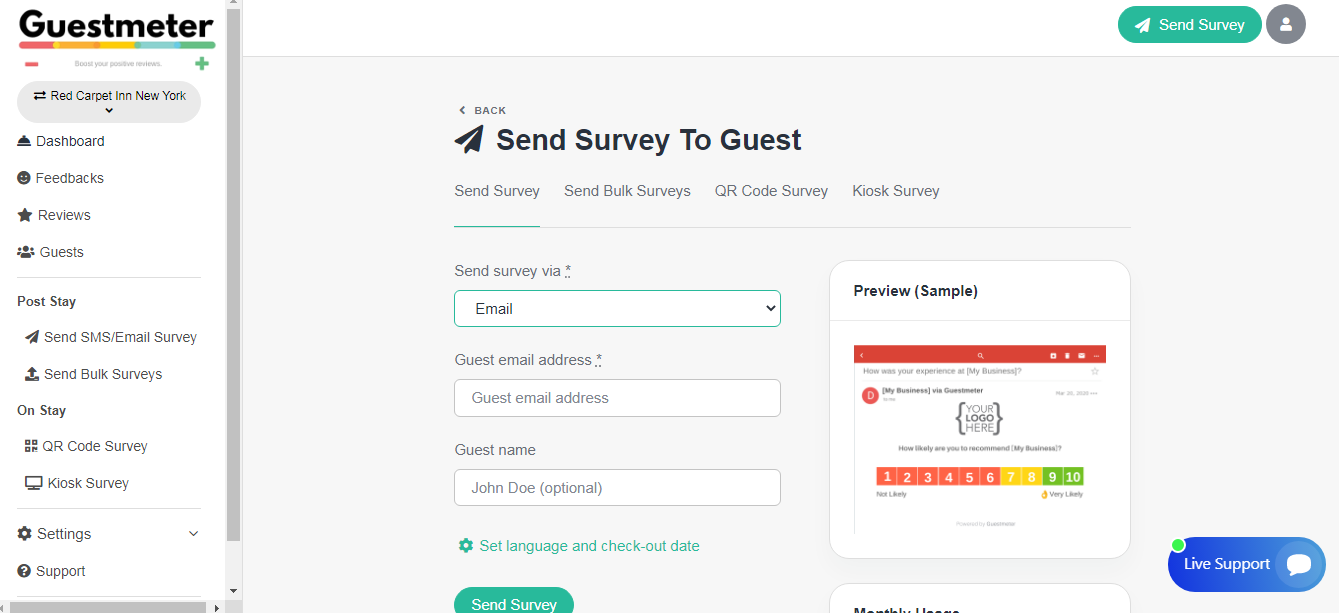Click the Reviews star icon
Screen dimensions: 1339x613
(25, 215)
